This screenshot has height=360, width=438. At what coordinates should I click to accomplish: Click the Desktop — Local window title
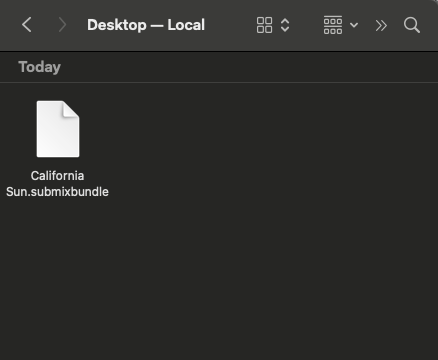146,25
